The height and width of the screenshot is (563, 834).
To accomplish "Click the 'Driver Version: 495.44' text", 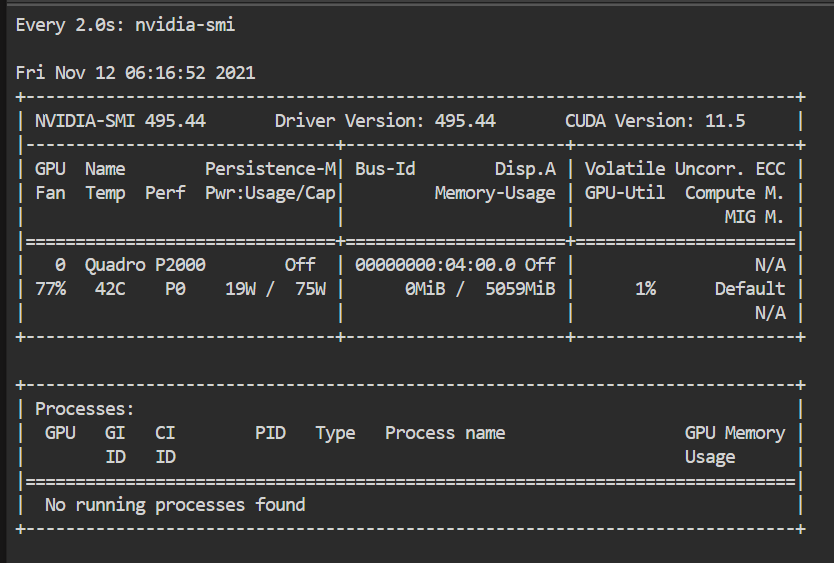I will click(x=385, y=121).
